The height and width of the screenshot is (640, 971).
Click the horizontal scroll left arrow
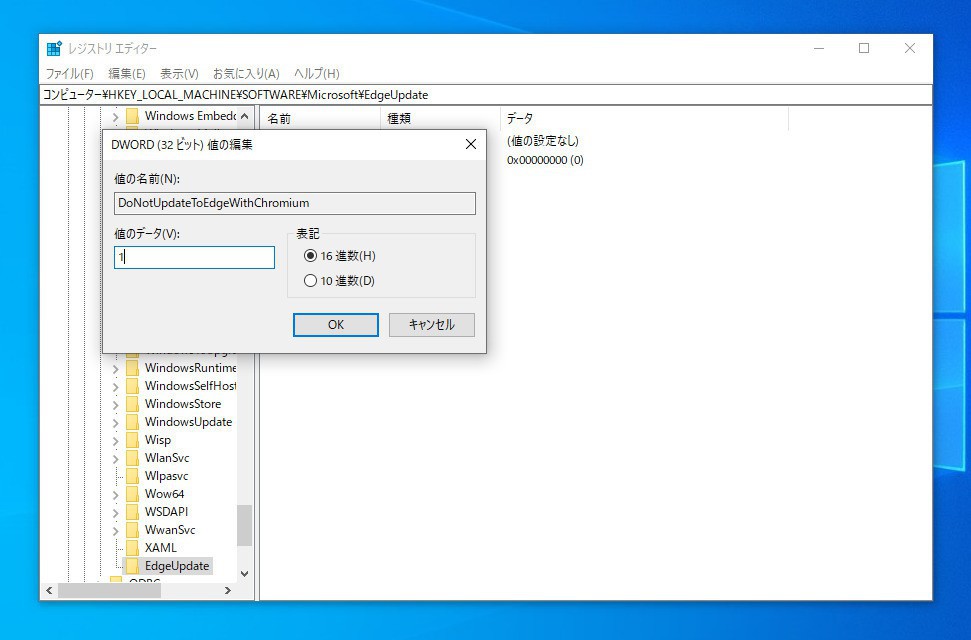click(x=49, y=591)
